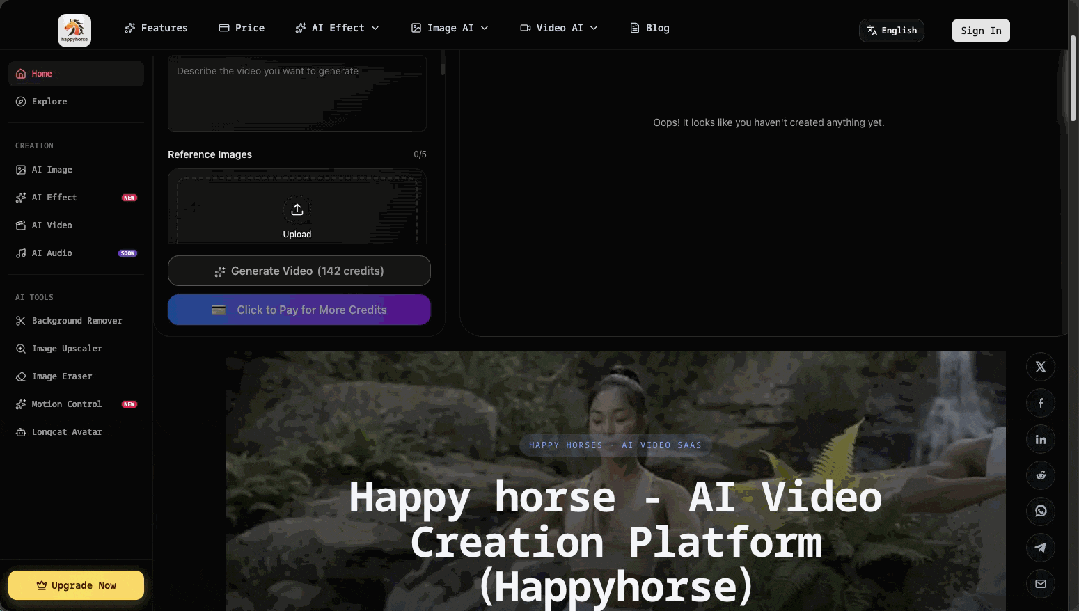This screenshot has height=611, width=1079.
Task: Click the Sign In button
Action: click(981, 30)
